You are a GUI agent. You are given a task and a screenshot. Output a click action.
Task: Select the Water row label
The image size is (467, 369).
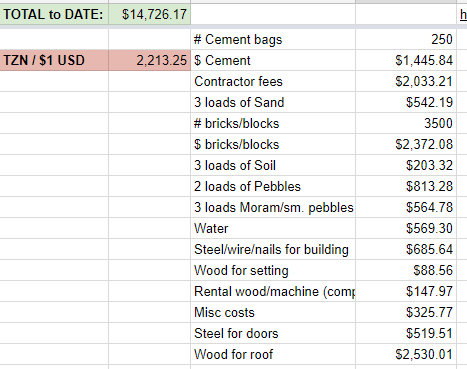tap(273, 228)
